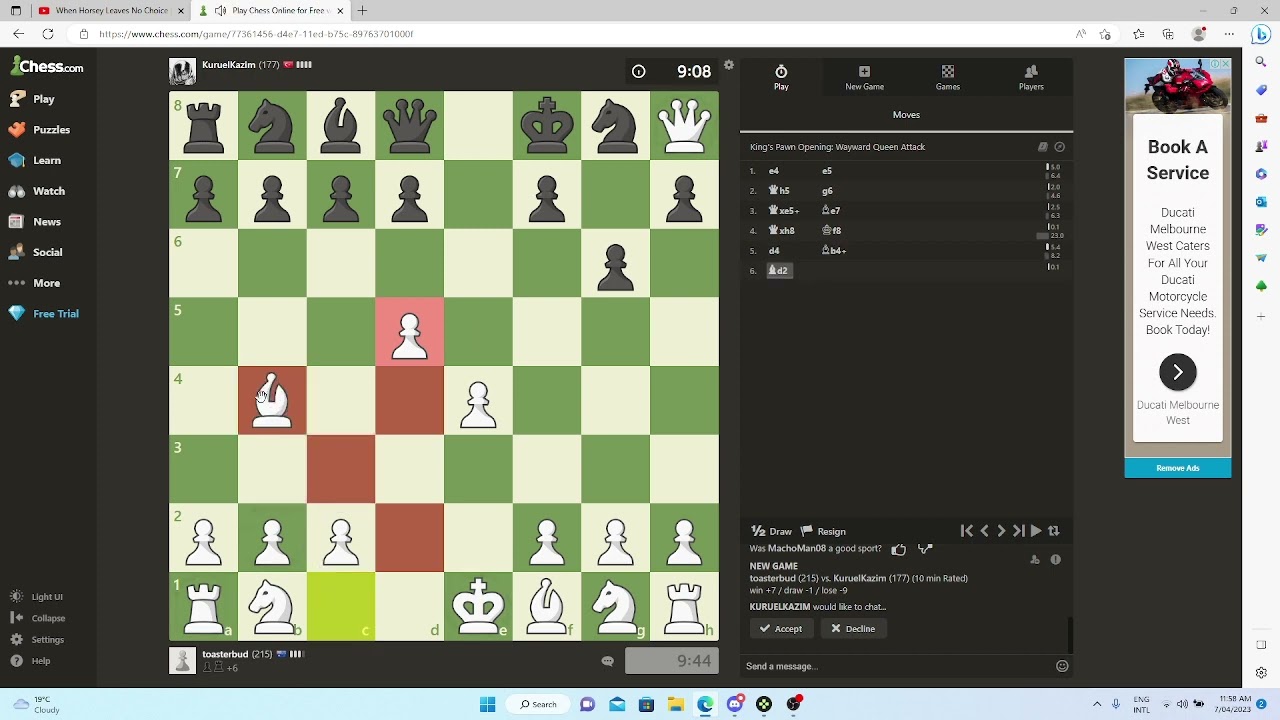Go to previous move

coord(984,532)
